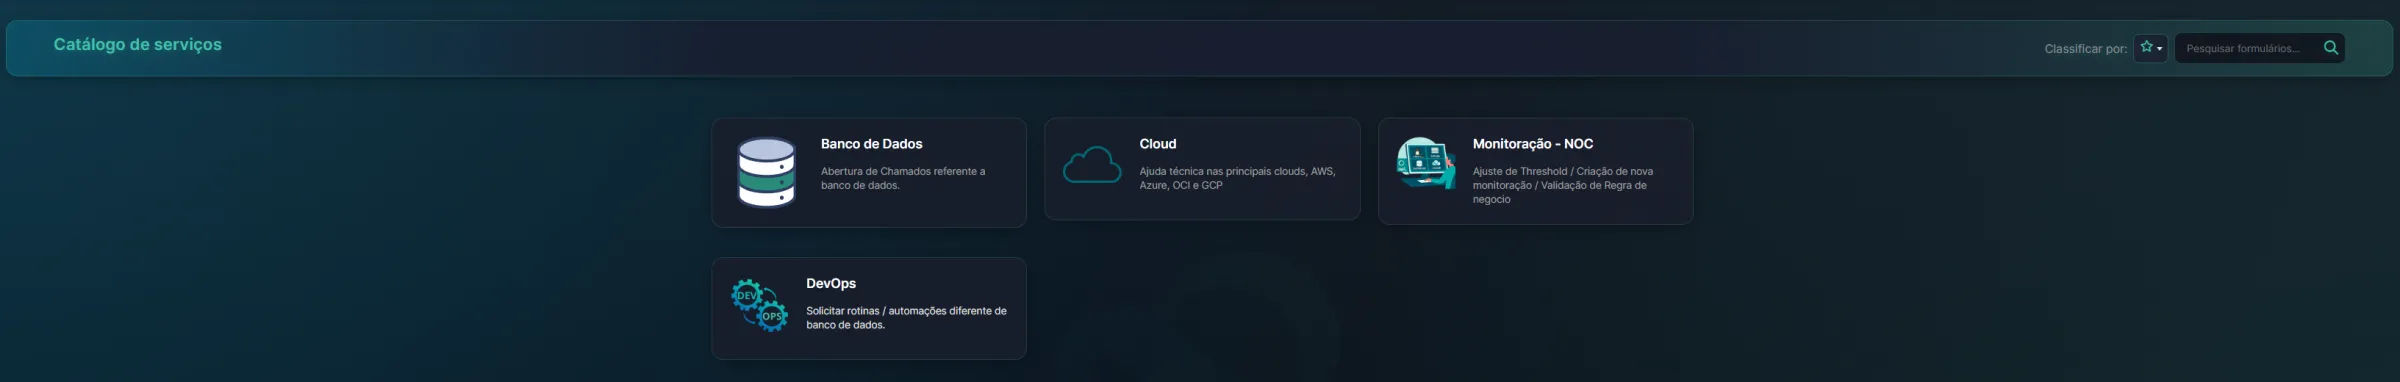
Task: Open the star sort dropdown
Action: click(2151, 48)
